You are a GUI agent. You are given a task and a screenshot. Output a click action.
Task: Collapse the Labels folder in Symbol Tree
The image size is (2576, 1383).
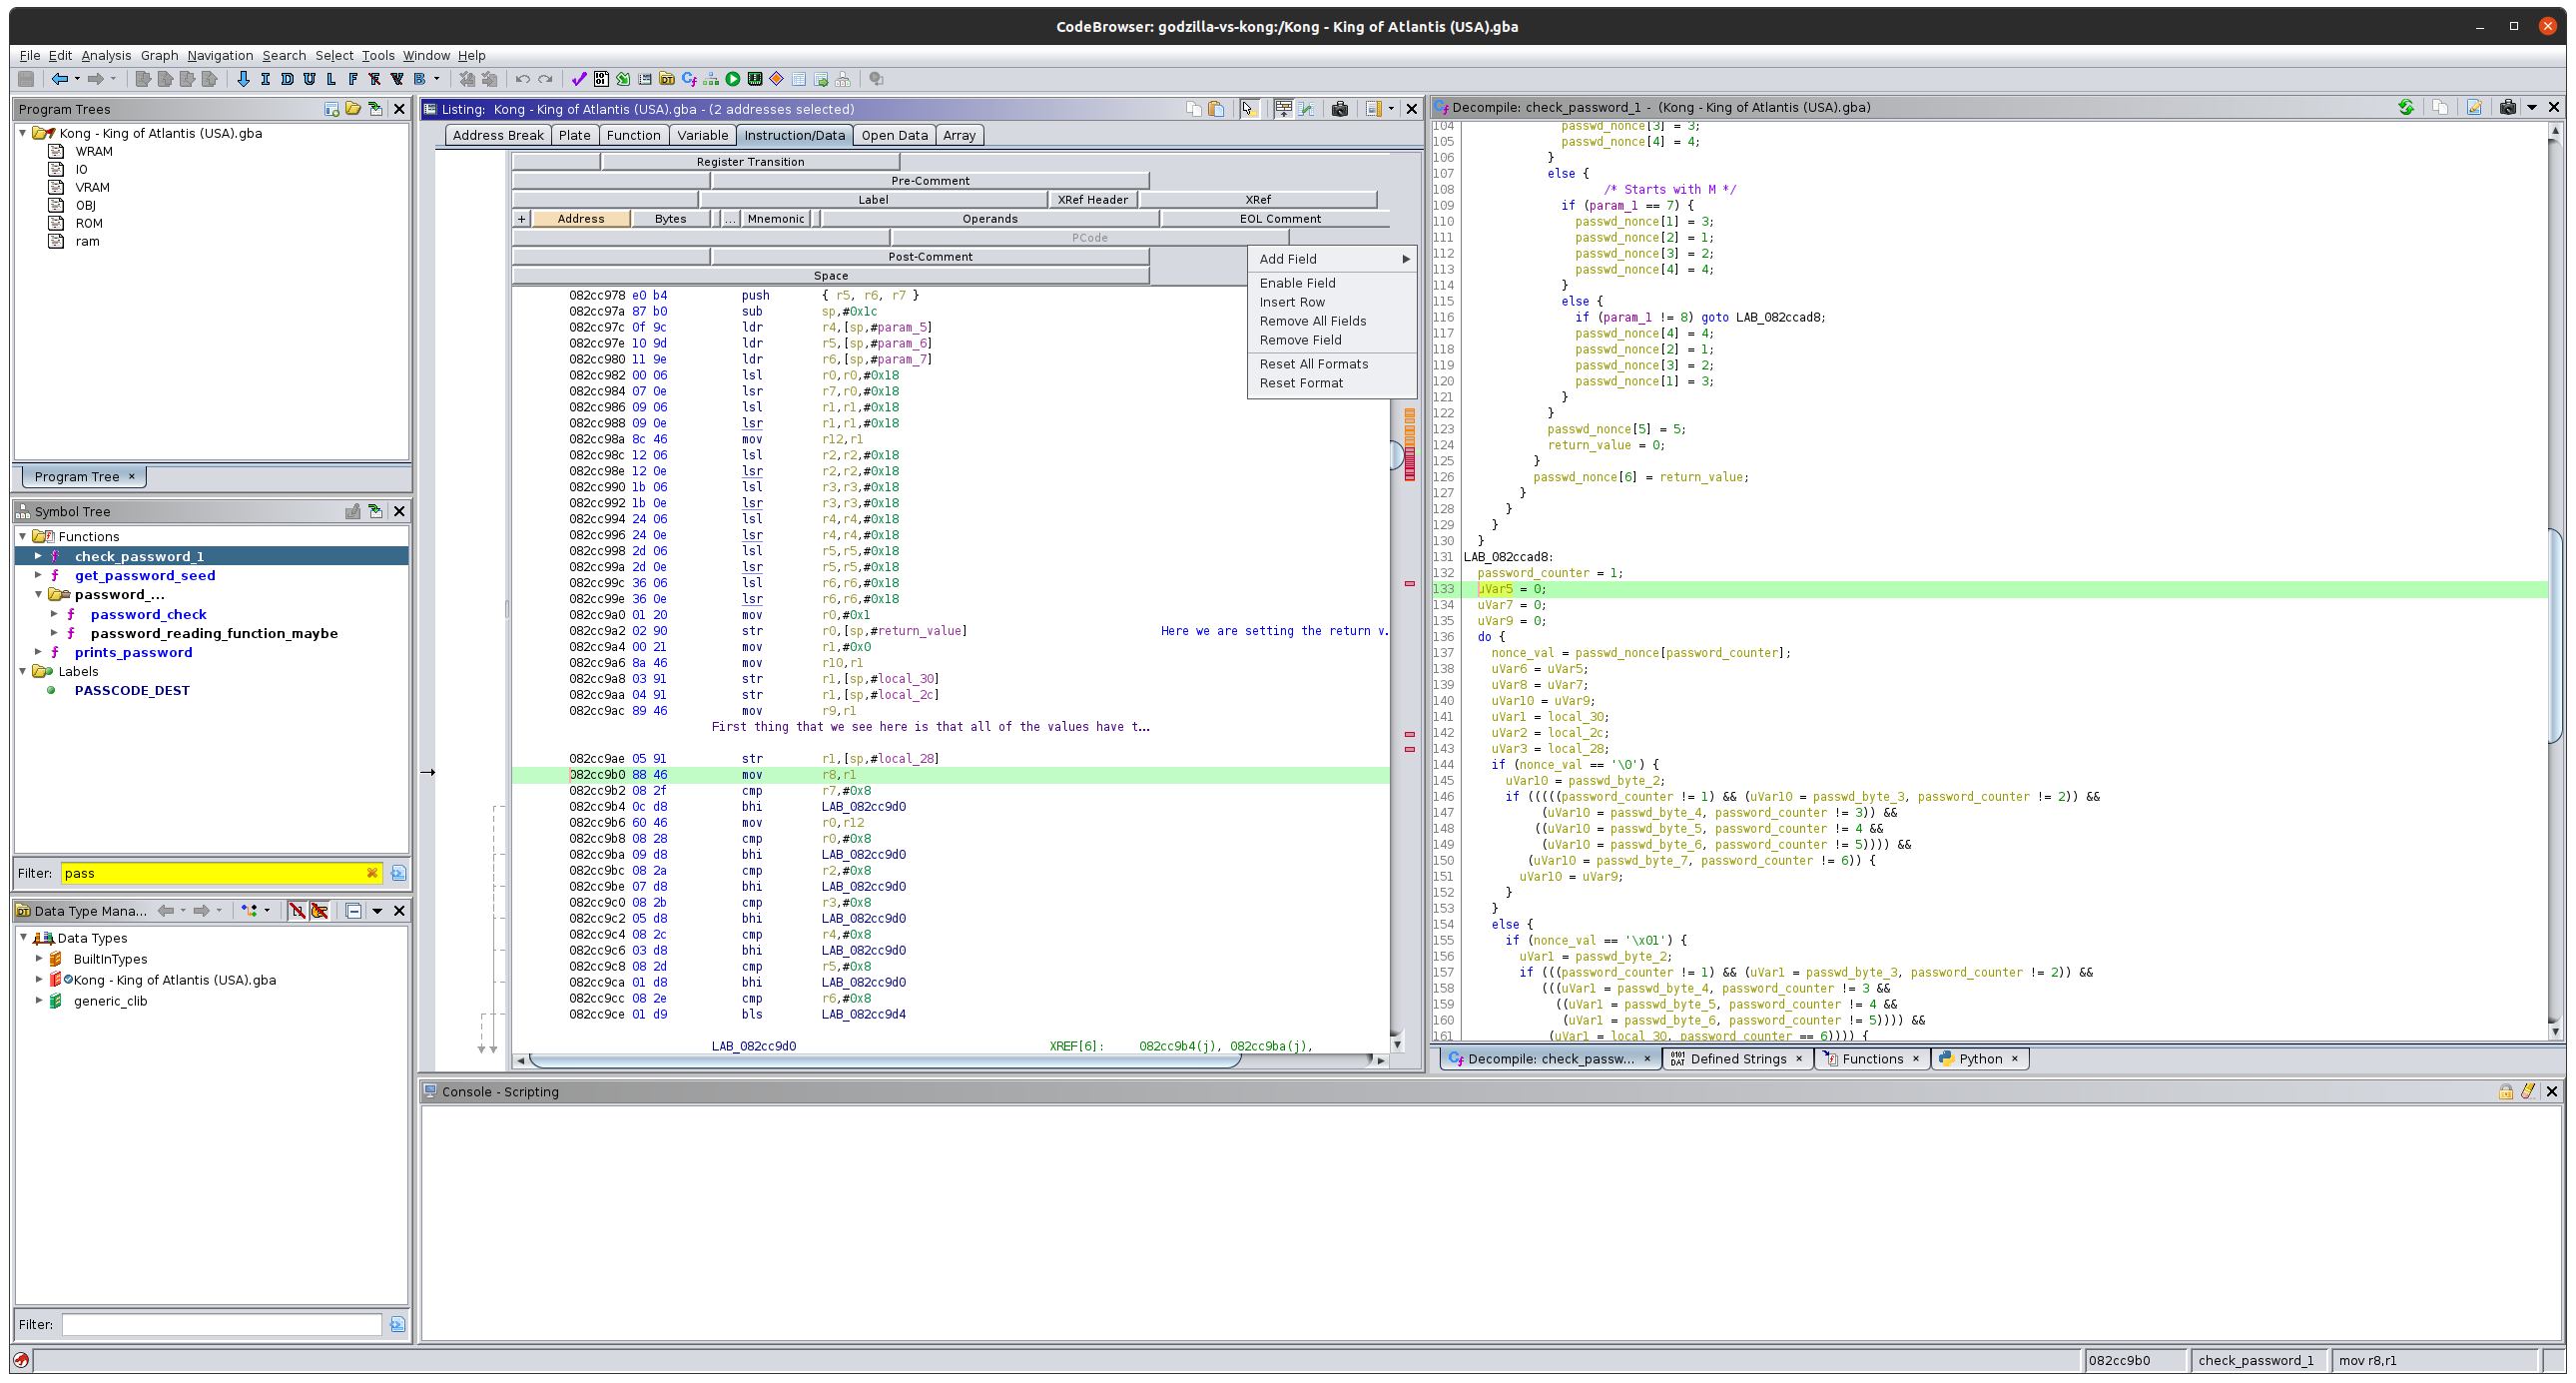(x=23, y=671)
